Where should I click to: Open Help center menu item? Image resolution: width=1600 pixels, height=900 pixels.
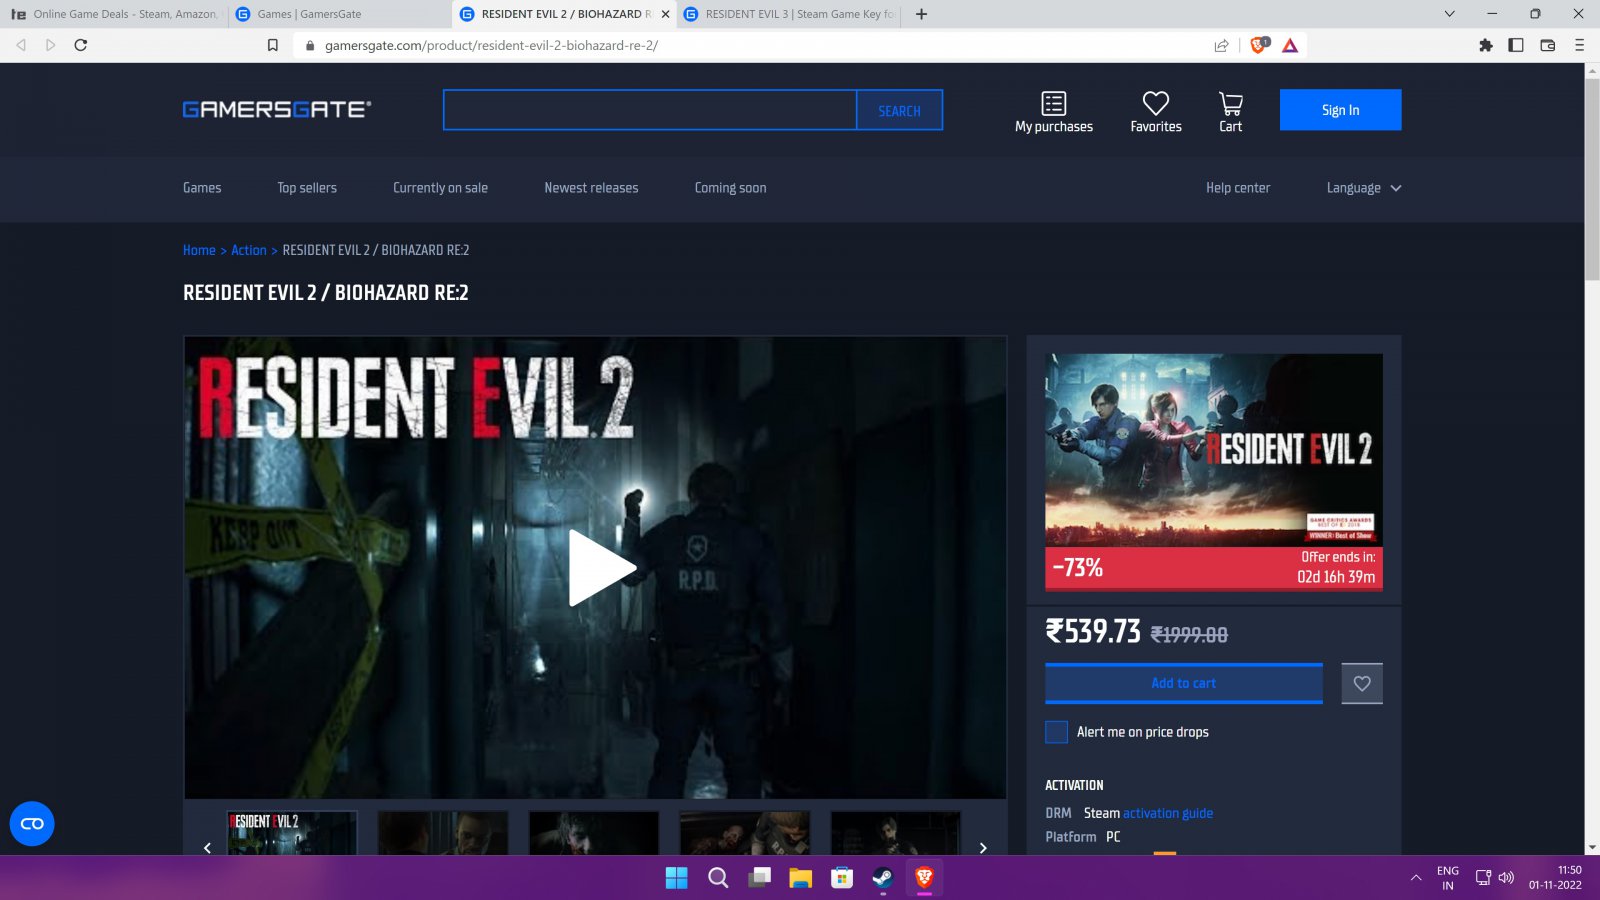[1238, 188]
